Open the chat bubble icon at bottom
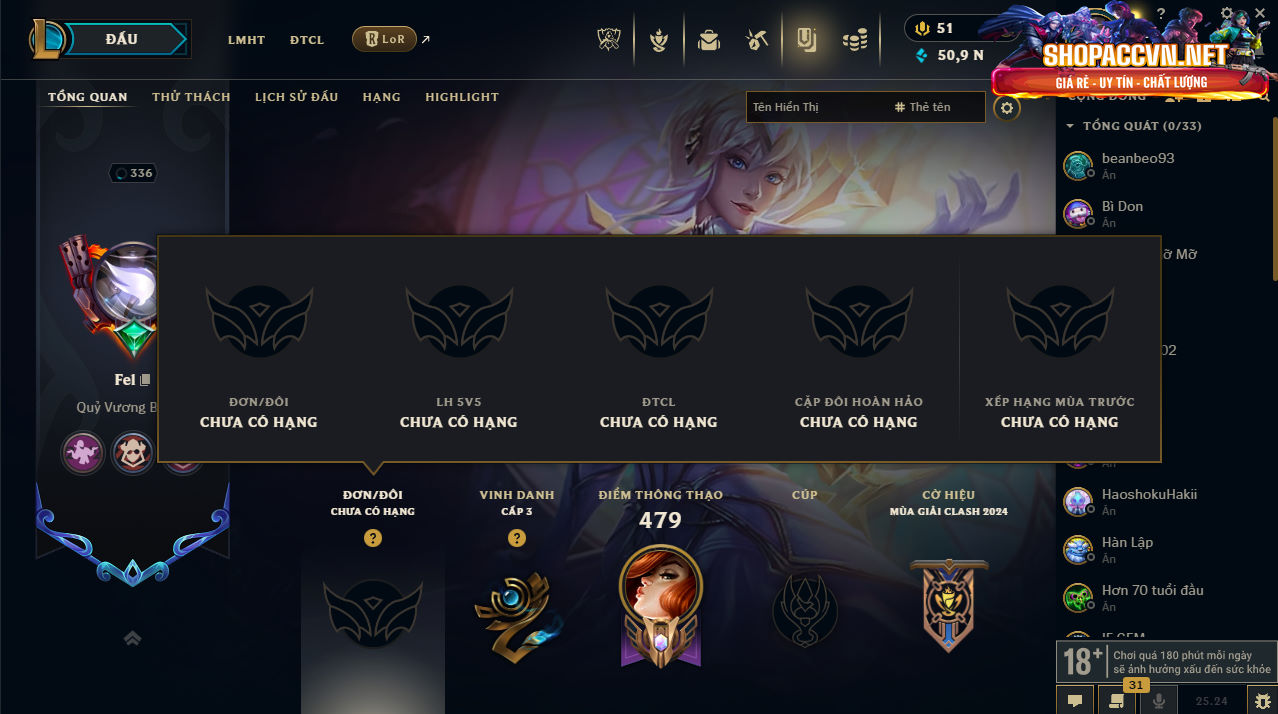 [x=1075, y=701]
